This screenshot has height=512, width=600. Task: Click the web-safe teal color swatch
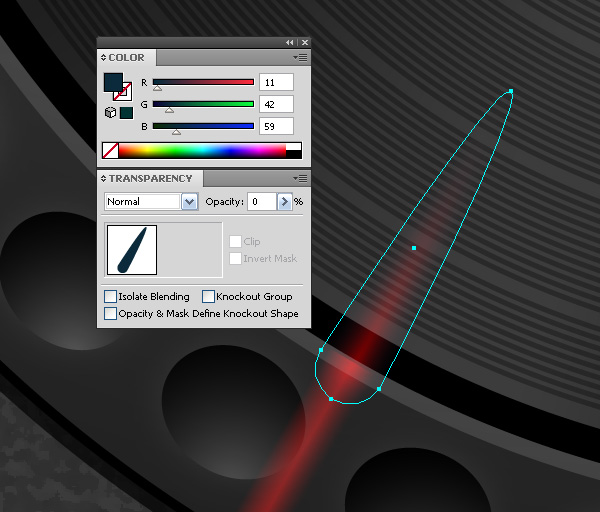pyautogui.click(x=126, y=113)
